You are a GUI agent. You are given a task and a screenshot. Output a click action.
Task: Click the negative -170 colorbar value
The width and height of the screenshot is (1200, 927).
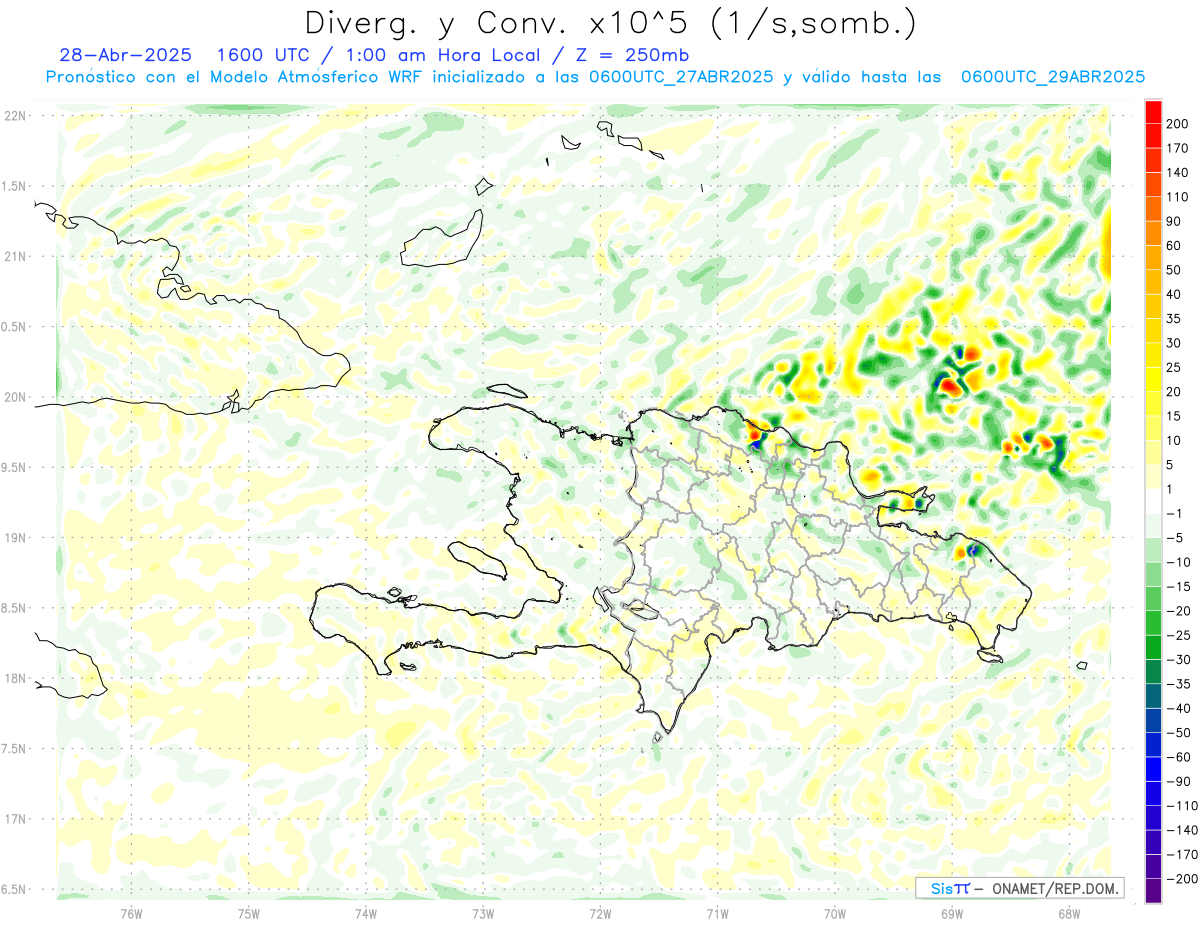tap(1181, 855)
